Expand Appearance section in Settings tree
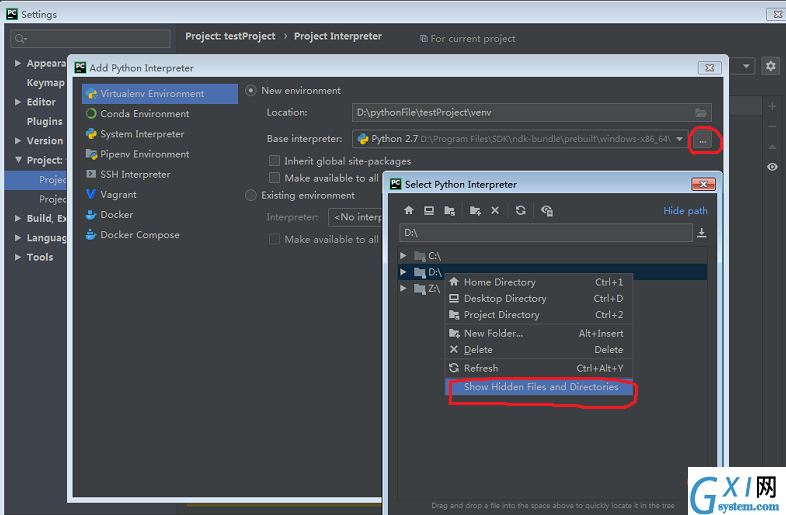Viewport: 786px width, 515px height. (x=18, y=63)
